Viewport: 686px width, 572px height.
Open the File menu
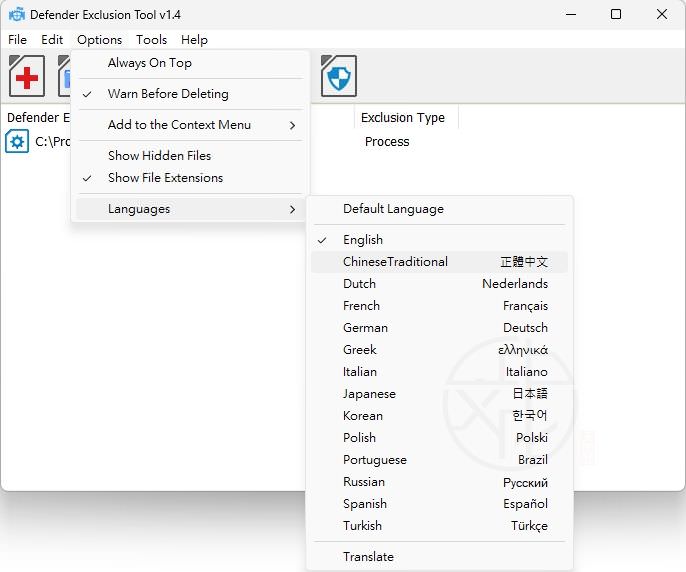point(18,40)
